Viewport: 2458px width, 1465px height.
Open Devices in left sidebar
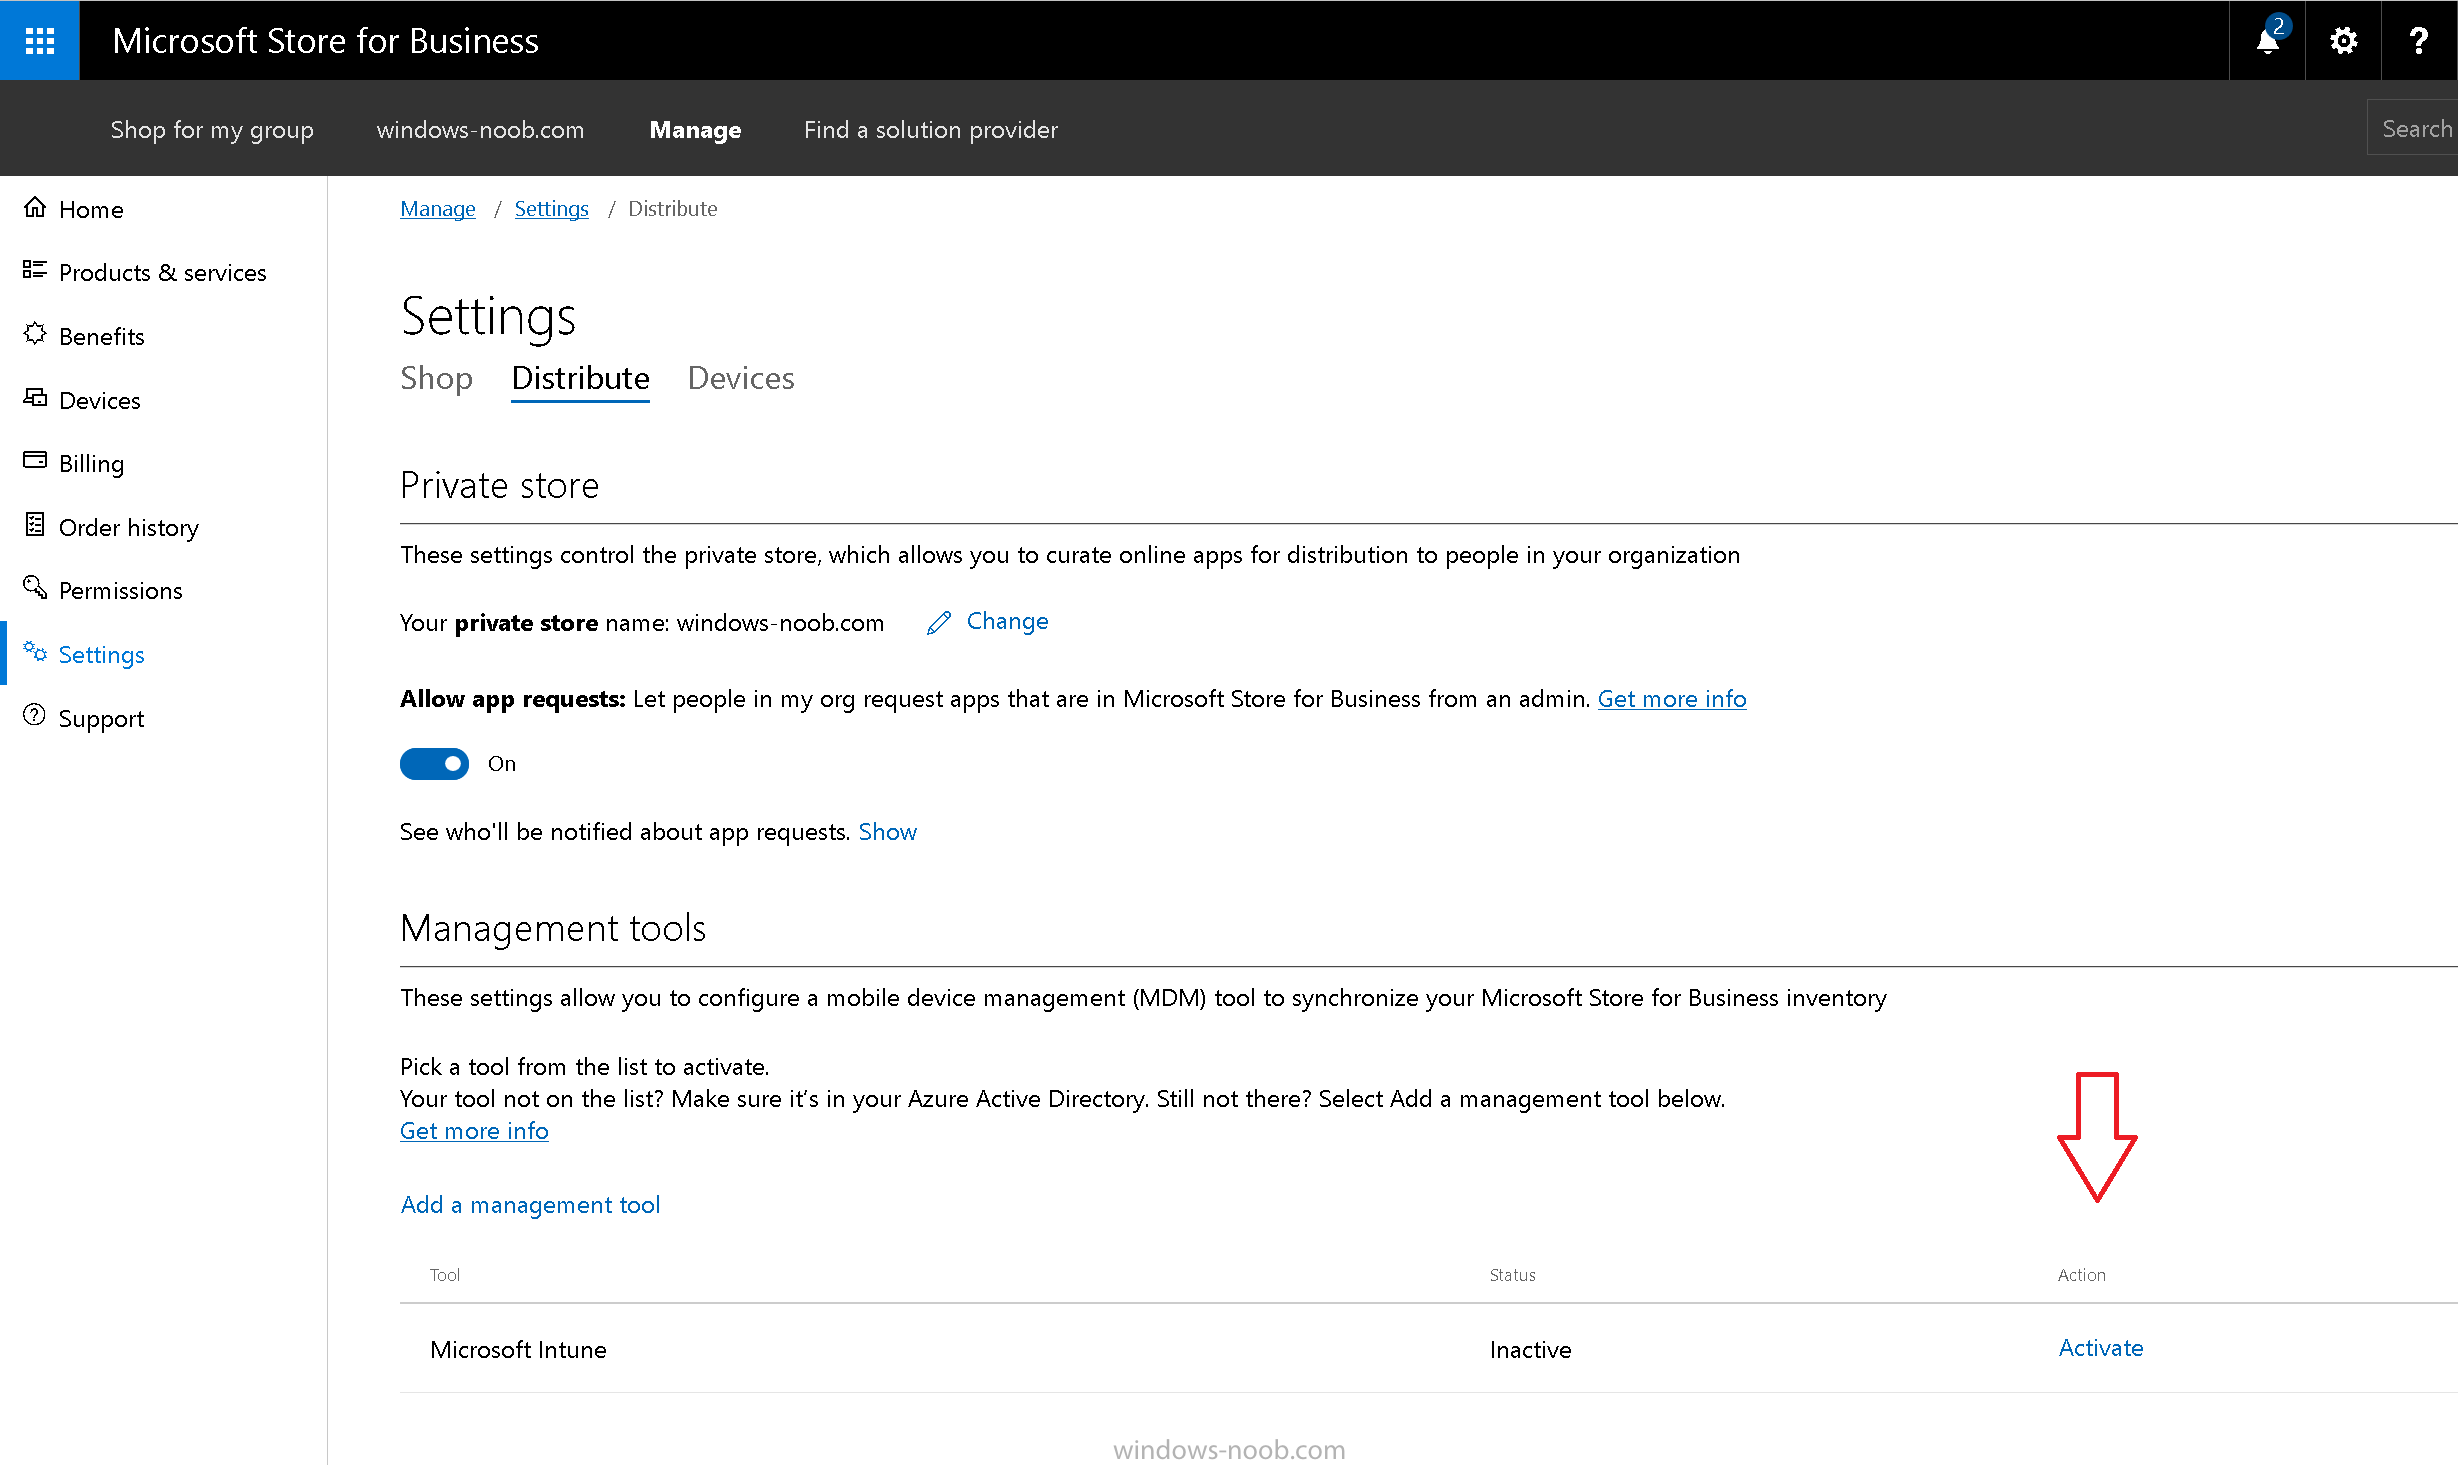click(100, 401)
